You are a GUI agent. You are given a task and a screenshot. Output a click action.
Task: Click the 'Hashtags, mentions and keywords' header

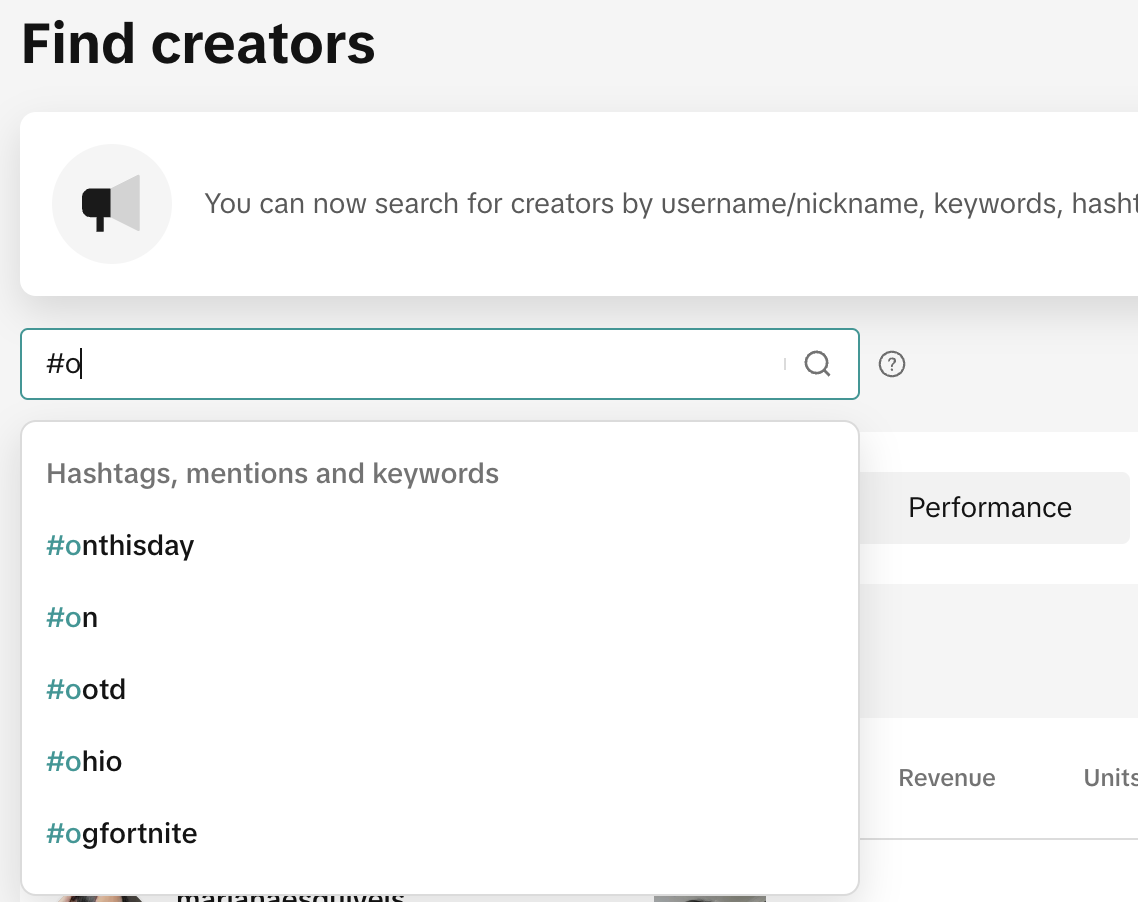point(272,473)
